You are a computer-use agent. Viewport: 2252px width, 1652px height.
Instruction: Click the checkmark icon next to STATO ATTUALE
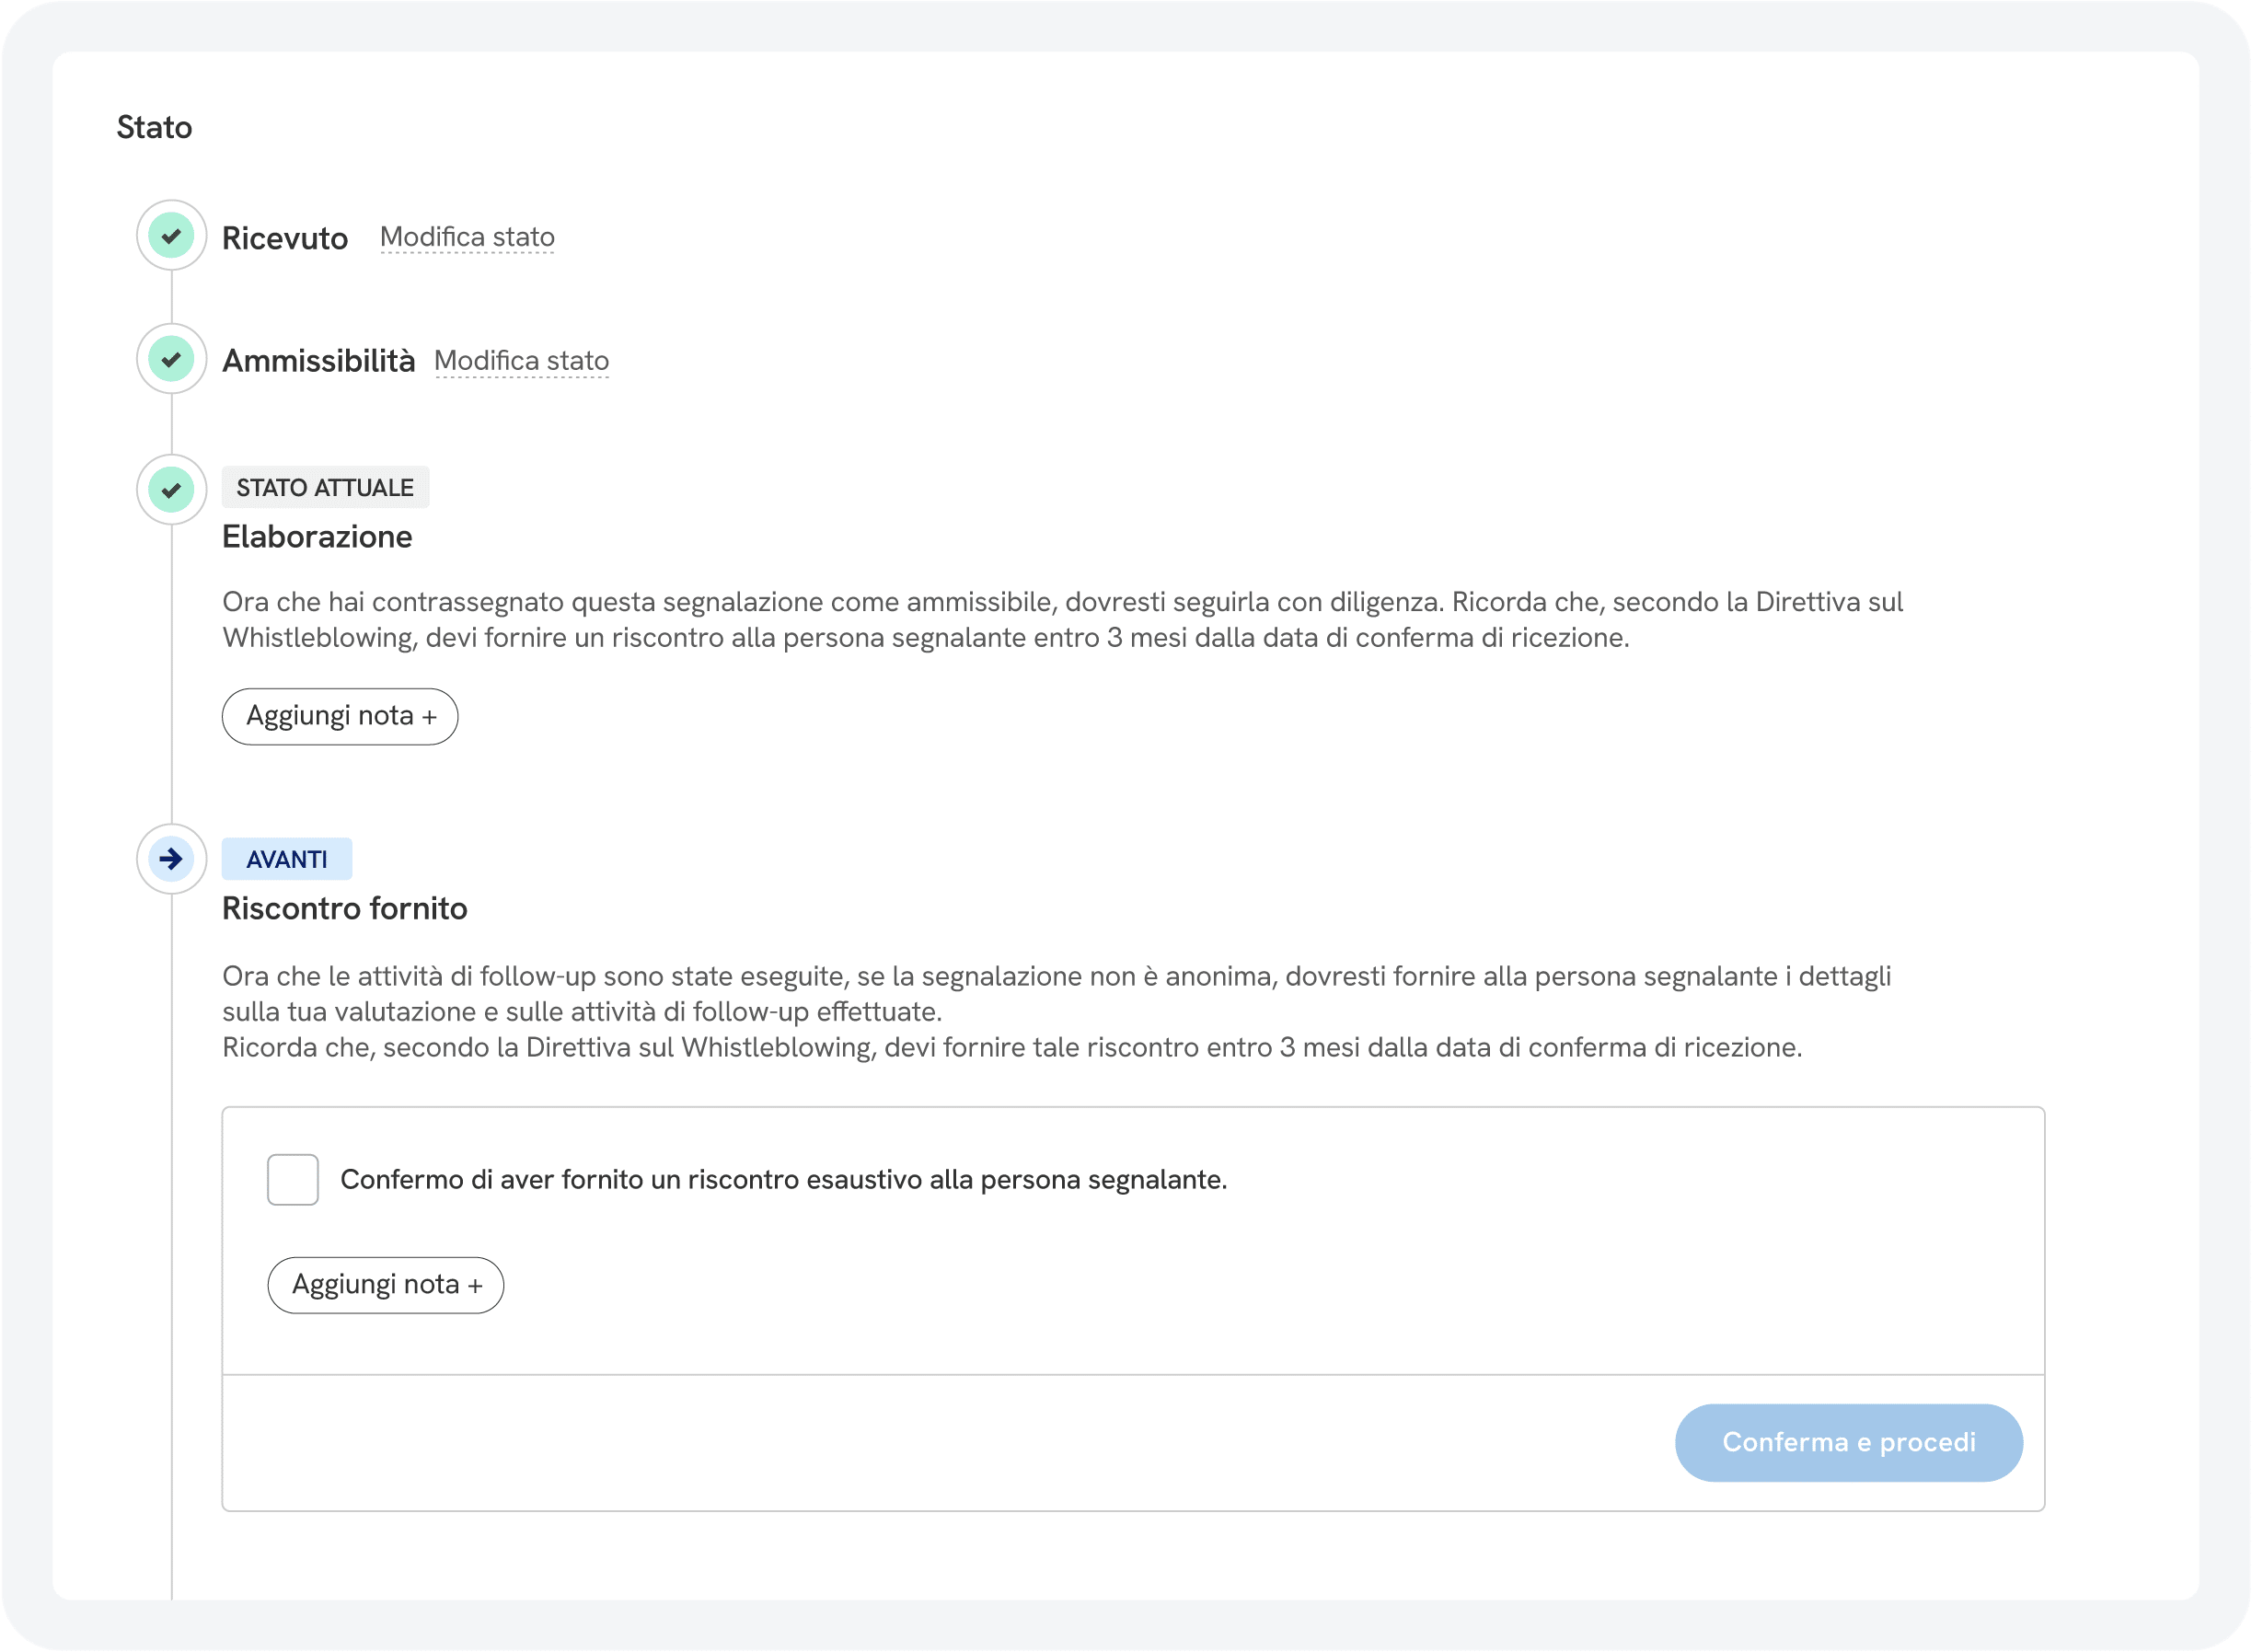click(171, 490)
